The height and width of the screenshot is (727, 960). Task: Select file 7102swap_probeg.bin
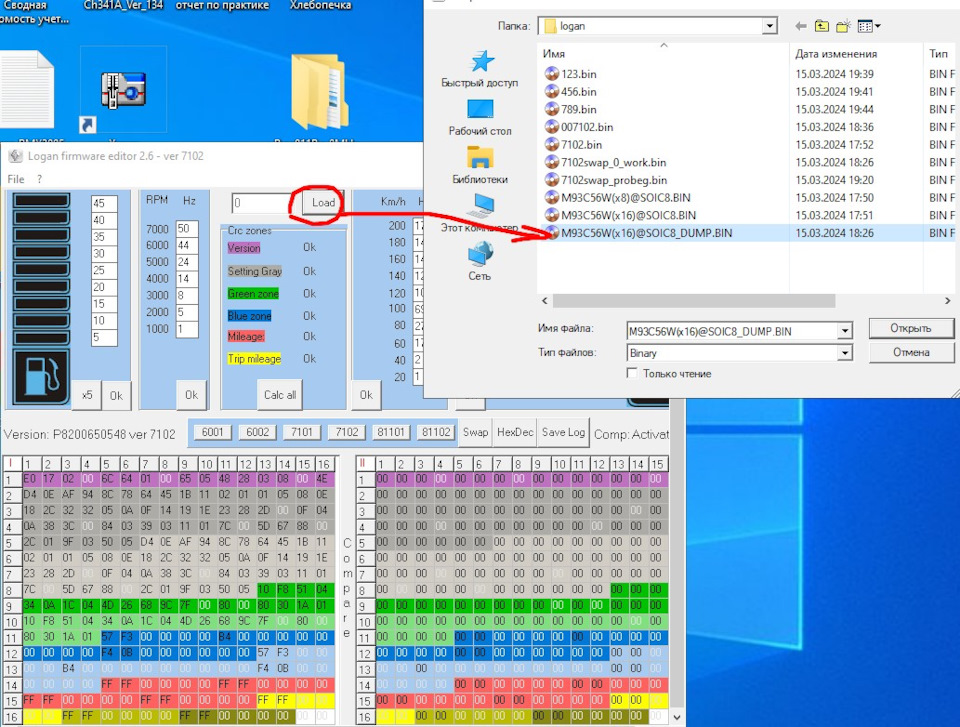tap(613, 181)
